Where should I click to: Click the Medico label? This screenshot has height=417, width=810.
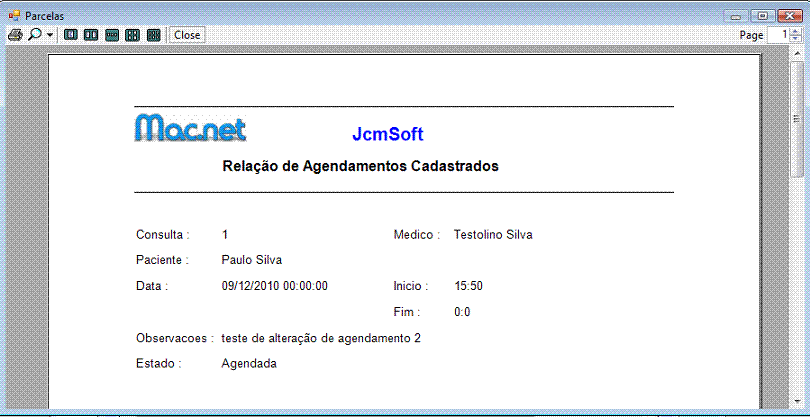pyautogui.click(x=417, y=235)
